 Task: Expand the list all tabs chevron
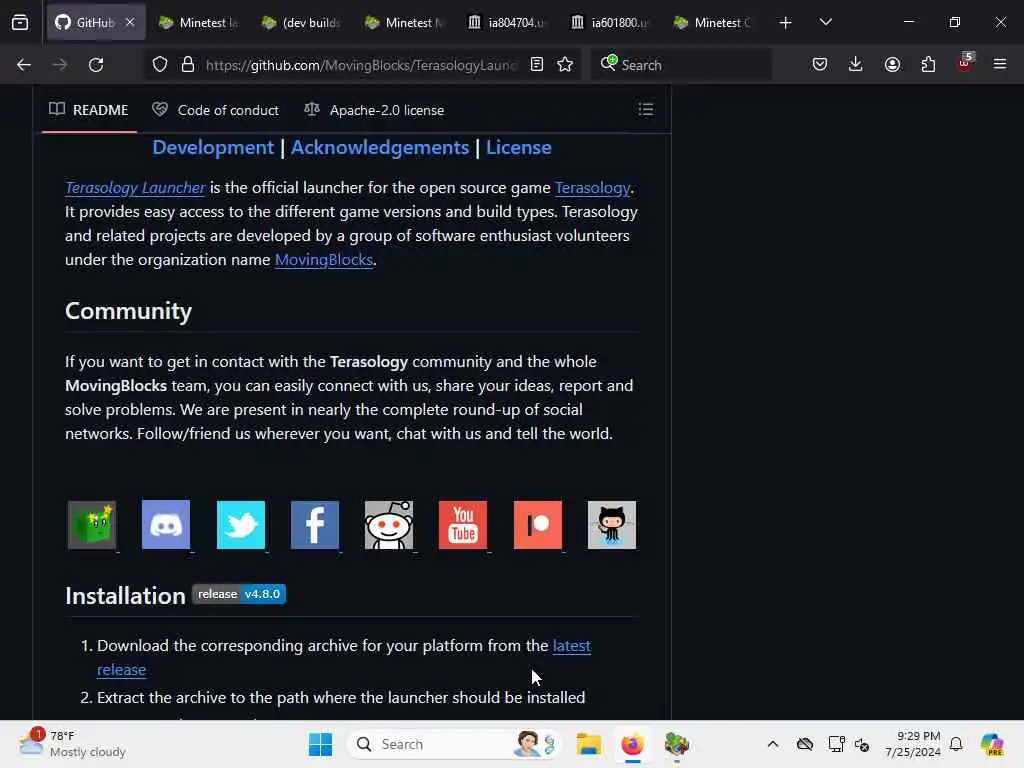point(825,23)
